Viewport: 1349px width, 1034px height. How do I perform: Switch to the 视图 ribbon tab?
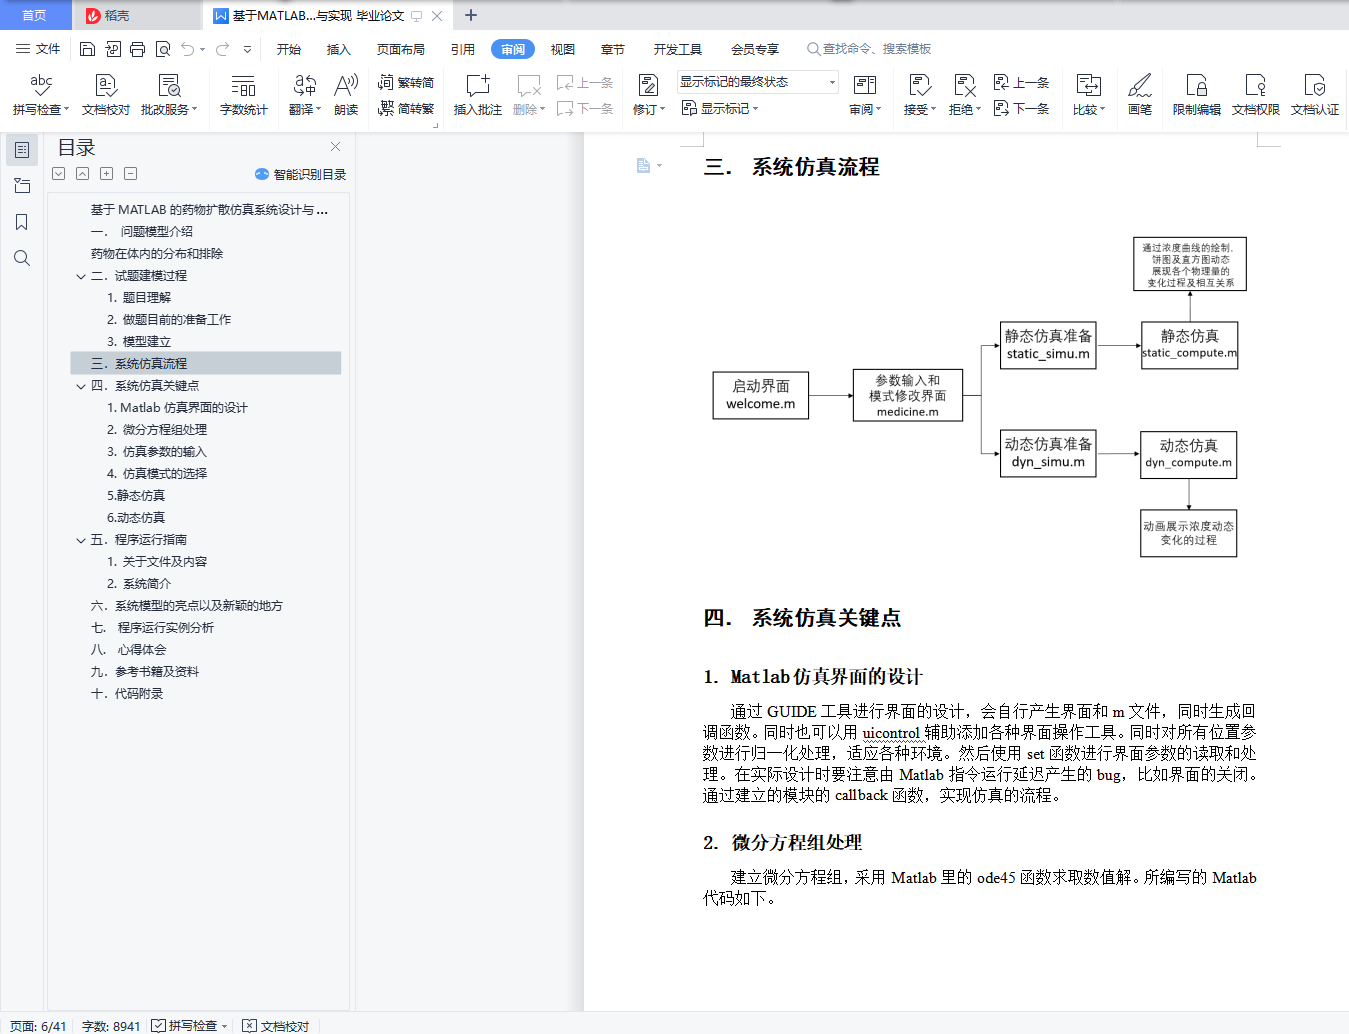tap(563, 49)
